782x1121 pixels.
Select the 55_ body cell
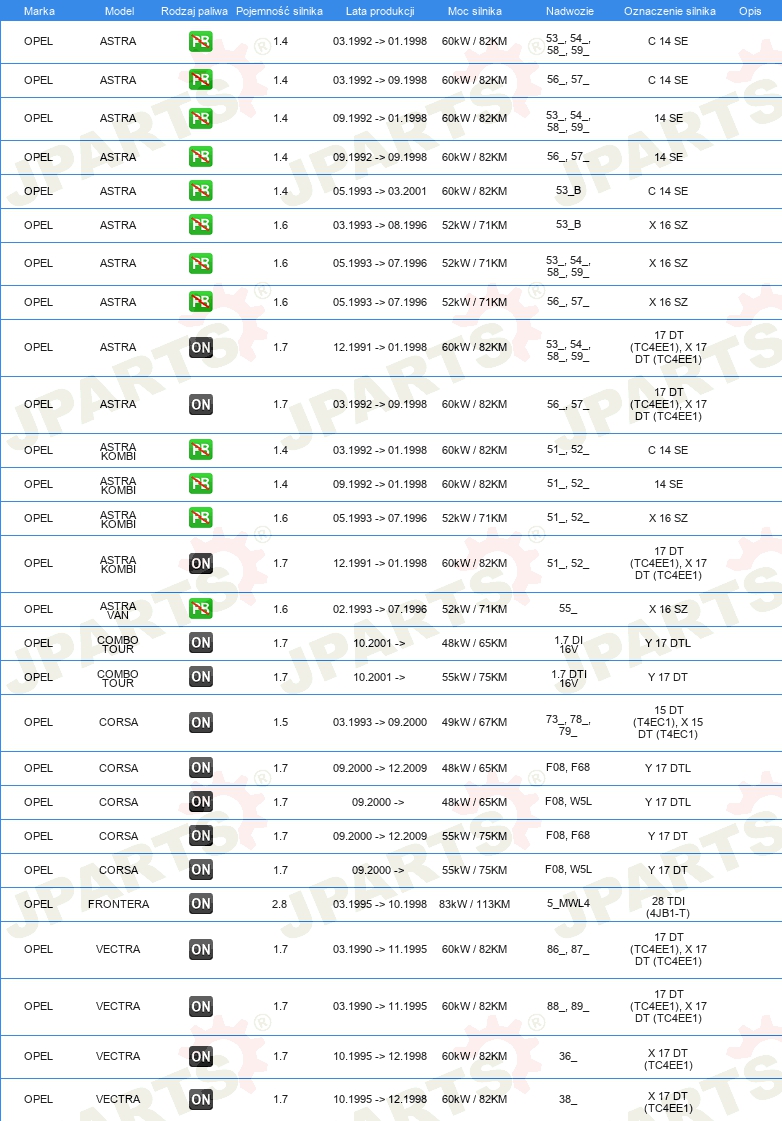click(x=568, y=608)
